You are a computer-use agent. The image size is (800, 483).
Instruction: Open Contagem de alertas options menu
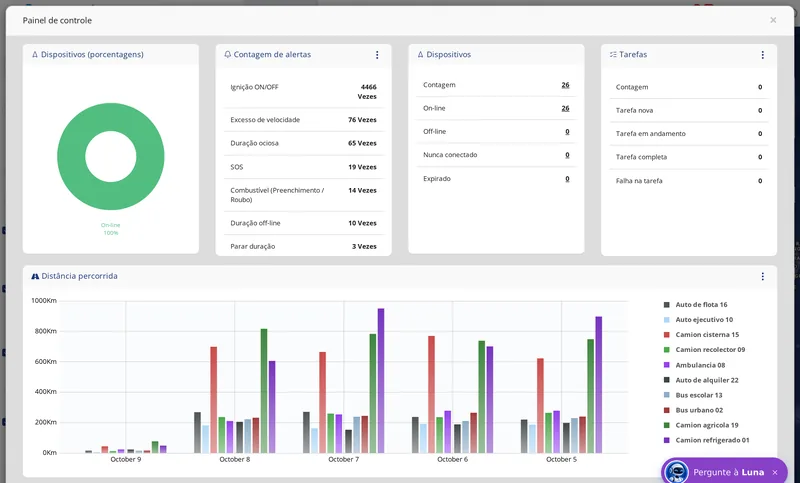coord(377,55)
